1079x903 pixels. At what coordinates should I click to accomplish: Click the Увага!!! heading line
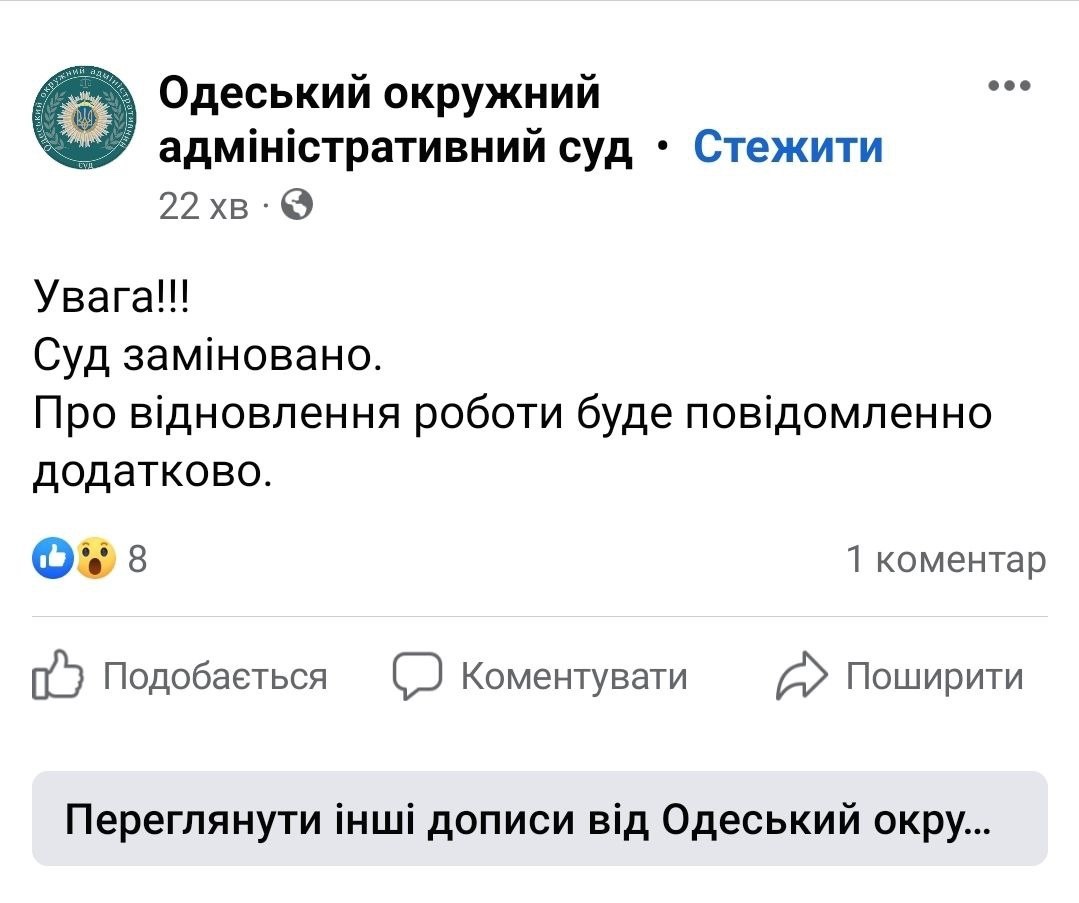pos(111,297)
